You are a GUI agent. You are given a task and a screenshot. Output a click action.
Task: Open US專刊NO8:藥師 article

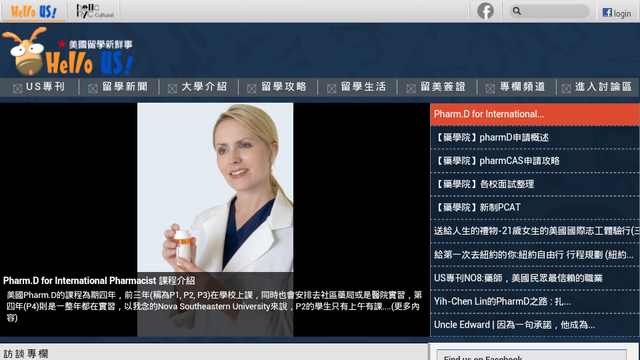pyautogui.click(x=534, y=278)
